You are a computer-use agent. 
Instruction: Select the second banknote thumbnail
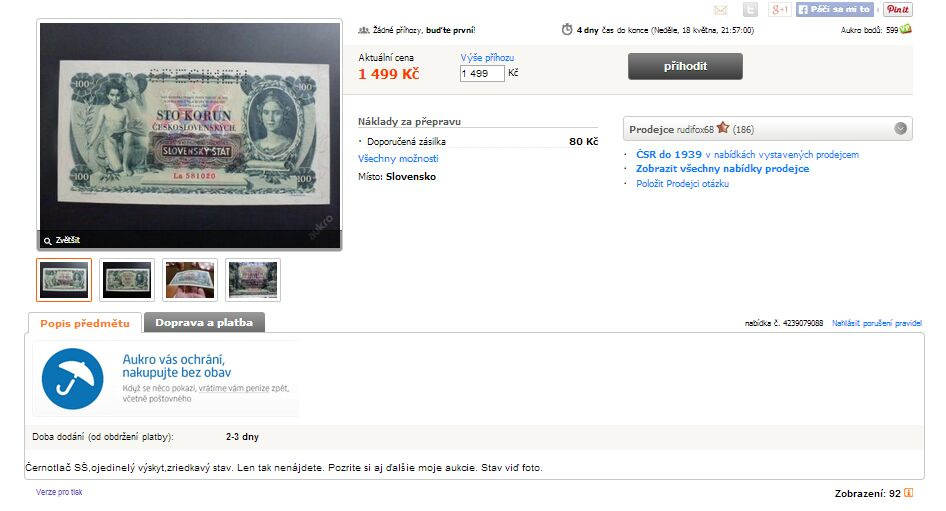127,280
